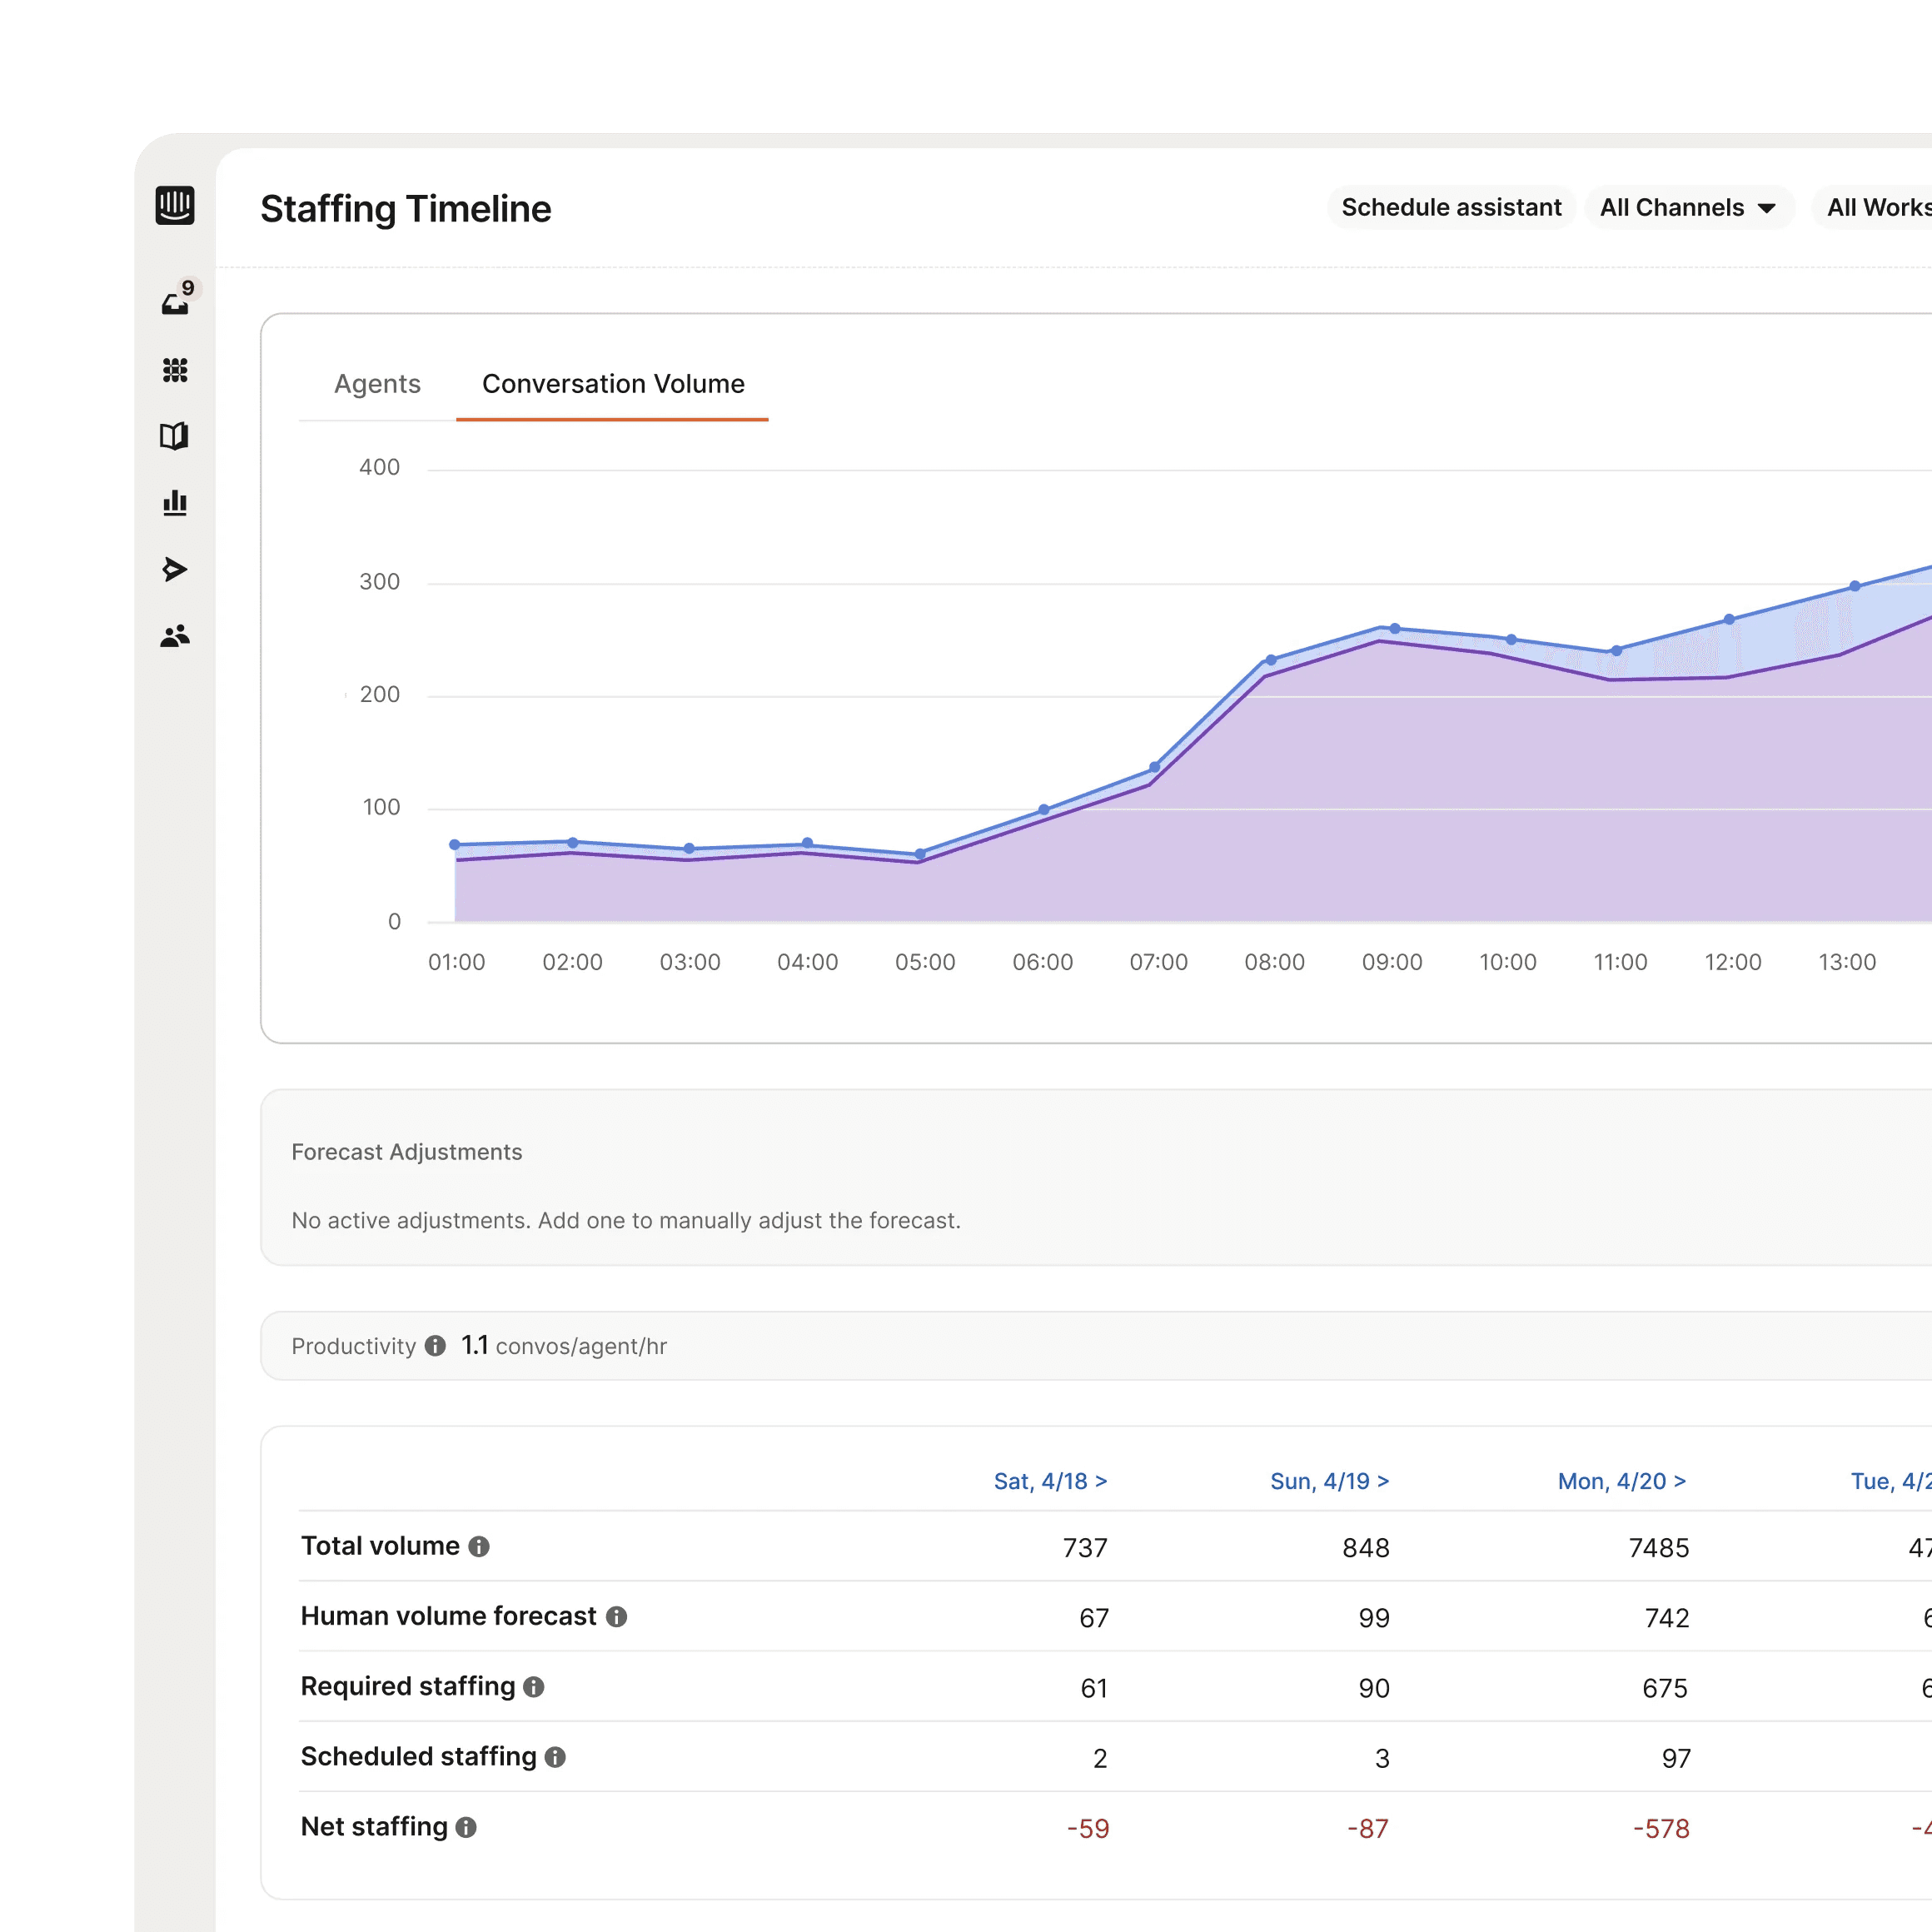
Task: Click the Net staffing info icon
Action: [x=466, y=1827]
